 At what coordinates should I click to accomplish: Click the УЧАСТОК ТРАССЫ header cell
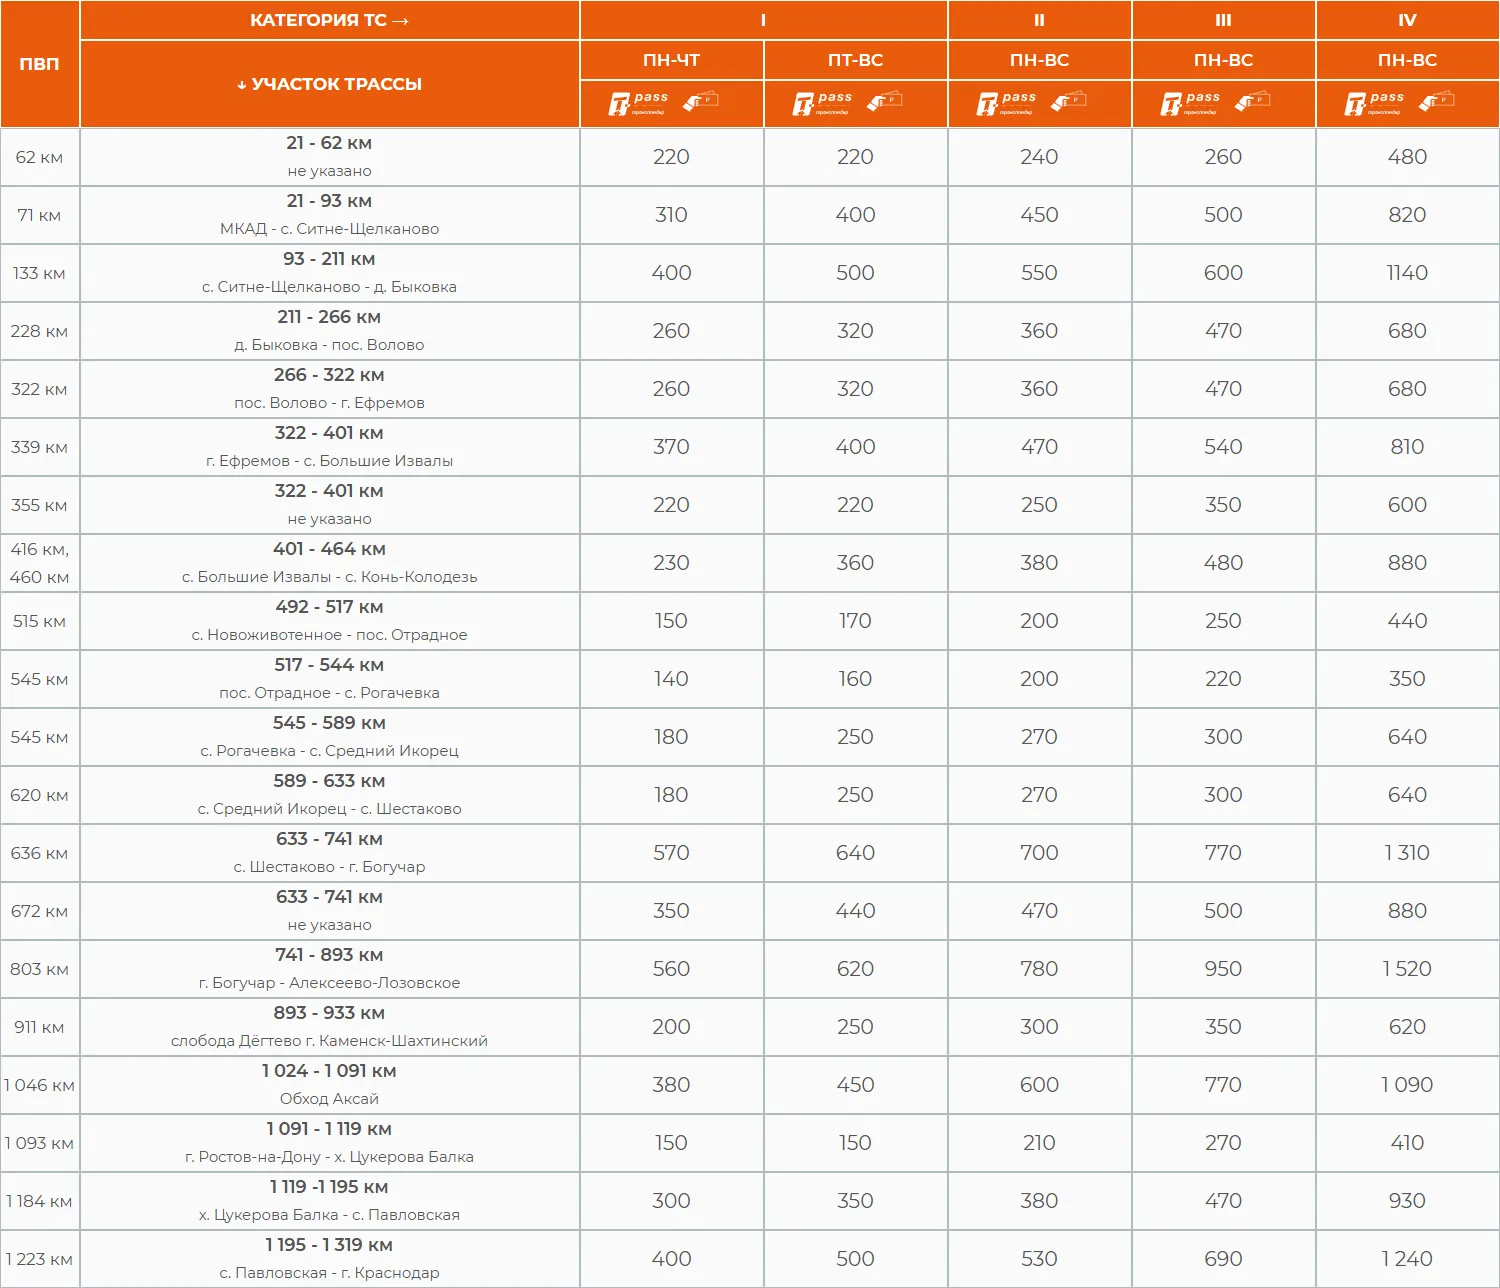click(x=329, y=84)
